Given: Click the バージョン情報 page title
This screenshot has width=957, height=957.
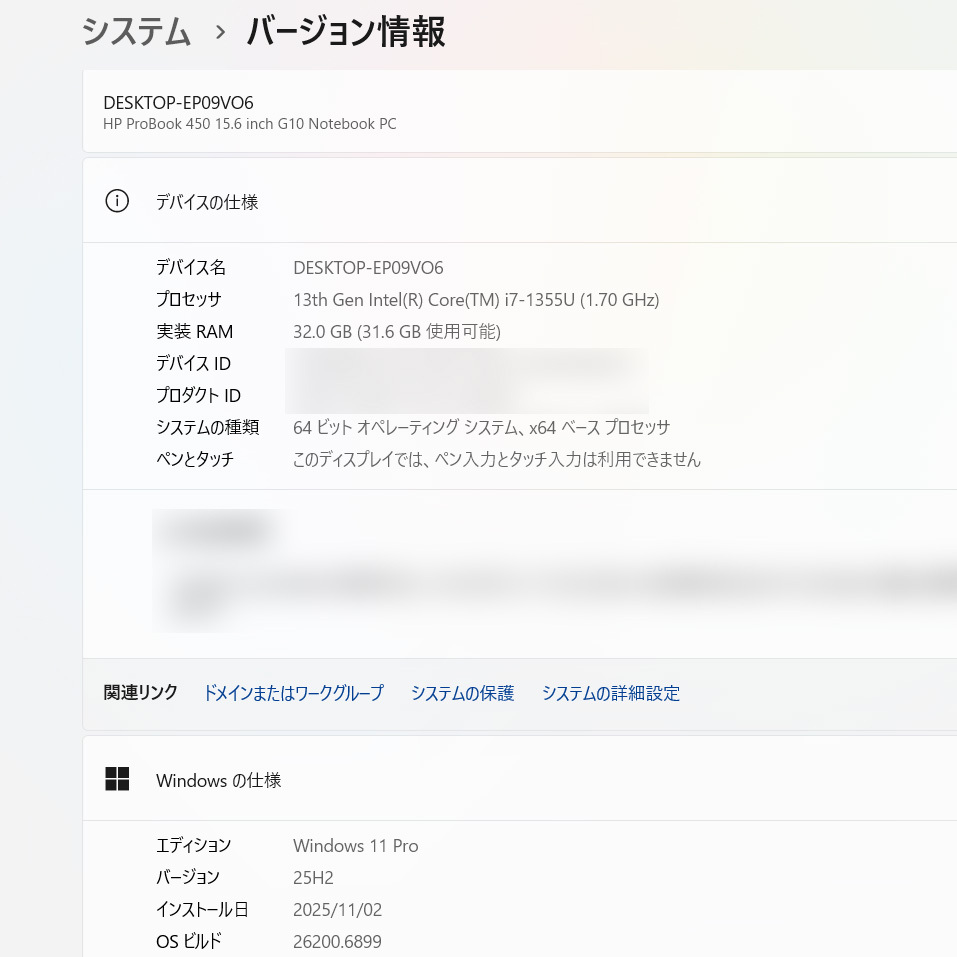Looking at the screenshot, I should pos(346,32).
